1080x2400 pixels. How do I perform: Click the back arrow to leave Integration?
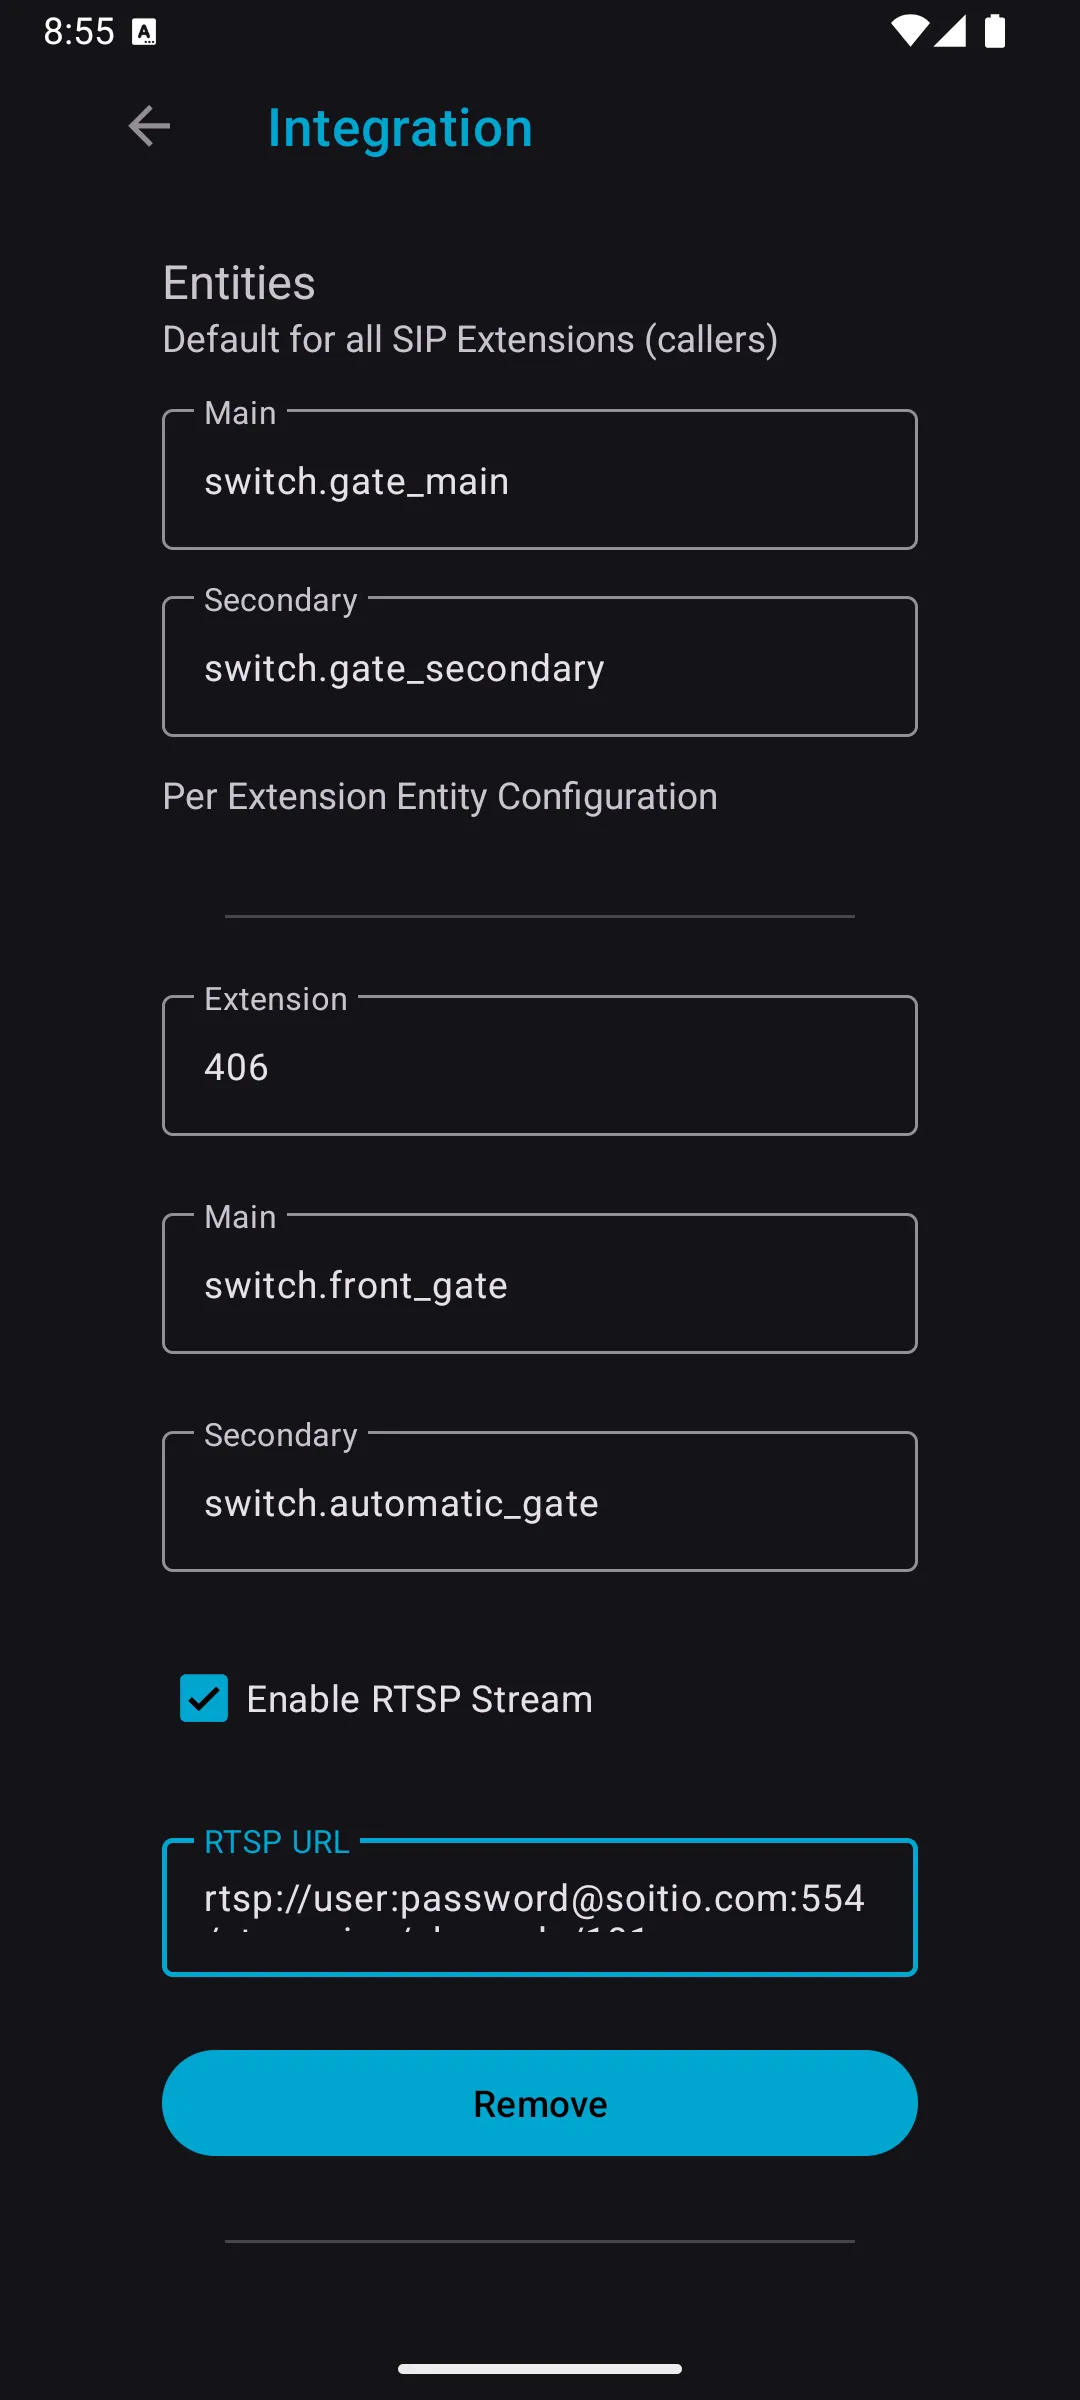148,126
